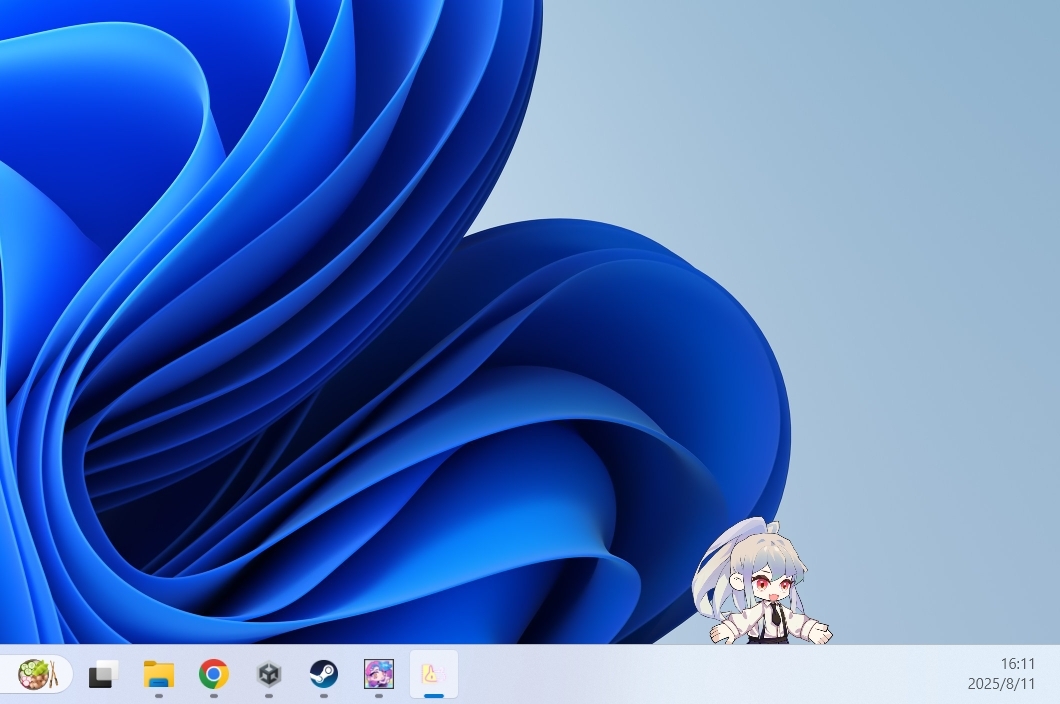Open calendar via the 2025/8/11 date
Image resolution: width=1060 pixels, height=704 pixels.
(x=1001, y=685)
